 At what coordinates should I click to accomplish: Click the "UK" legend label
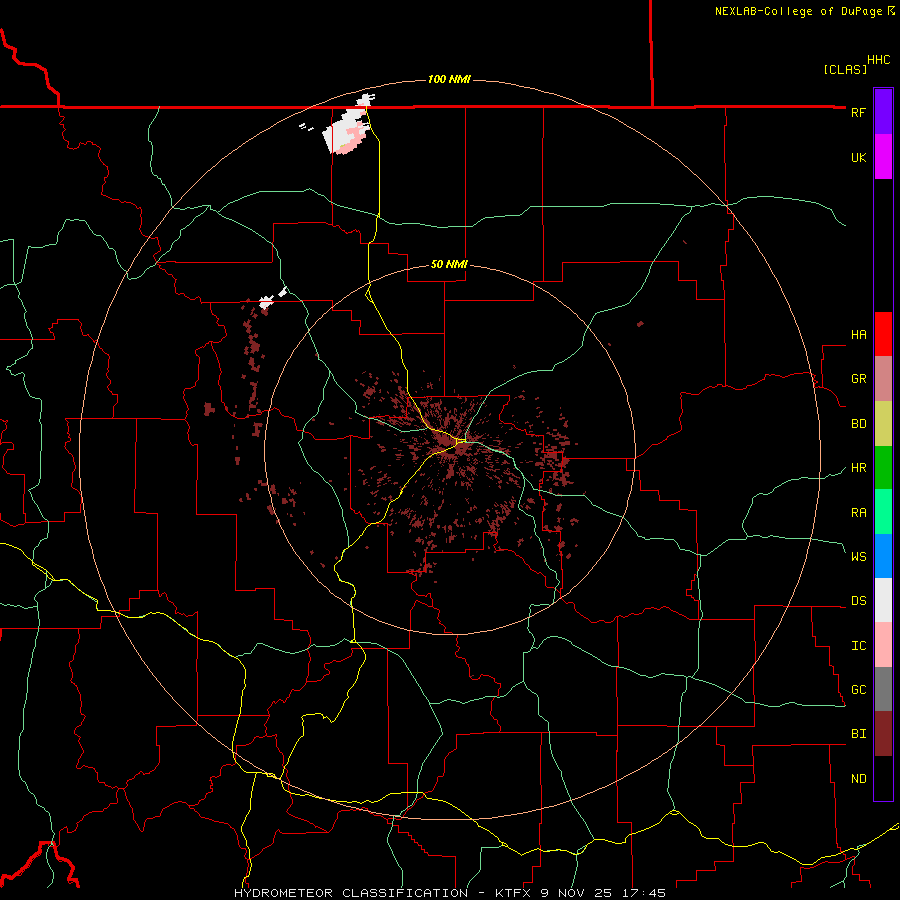[x=858, y=157]
